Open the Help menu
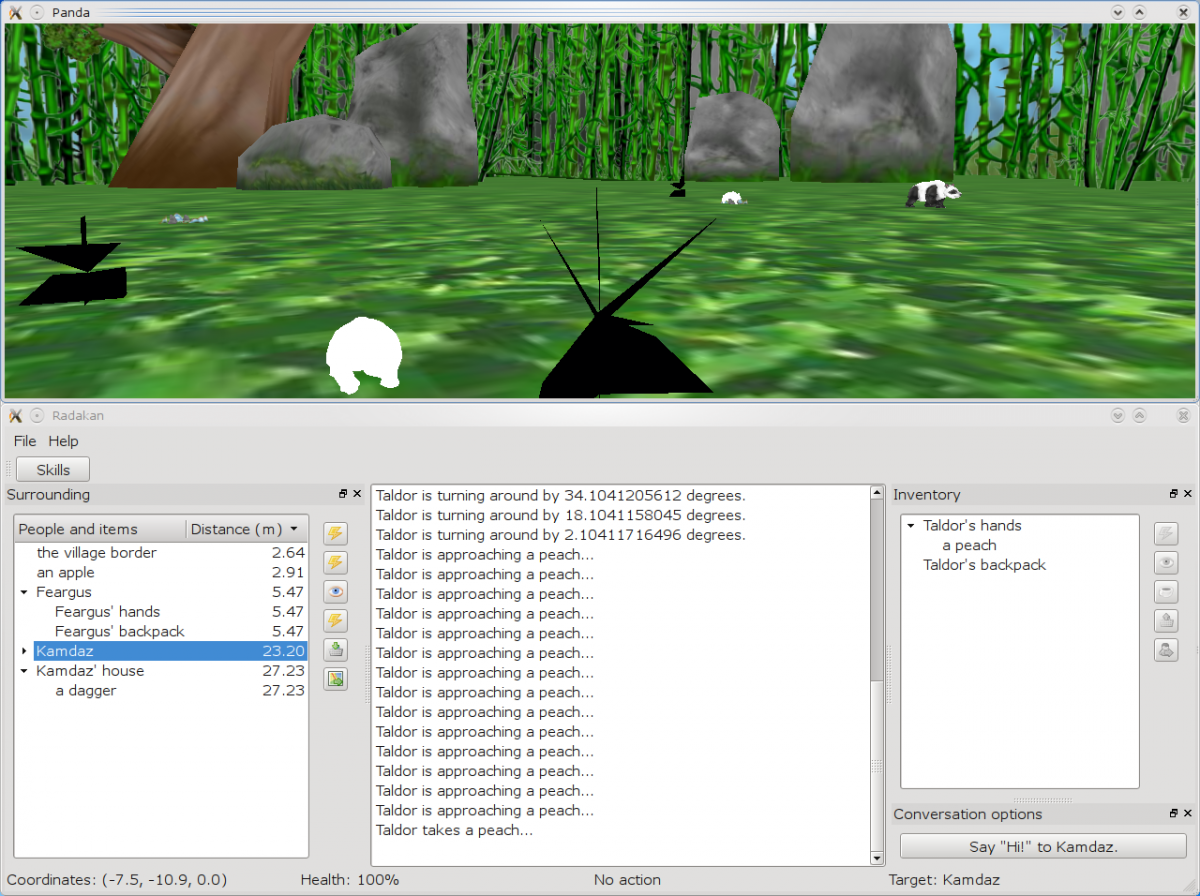The image size is (1200, 896). point(63,440)
